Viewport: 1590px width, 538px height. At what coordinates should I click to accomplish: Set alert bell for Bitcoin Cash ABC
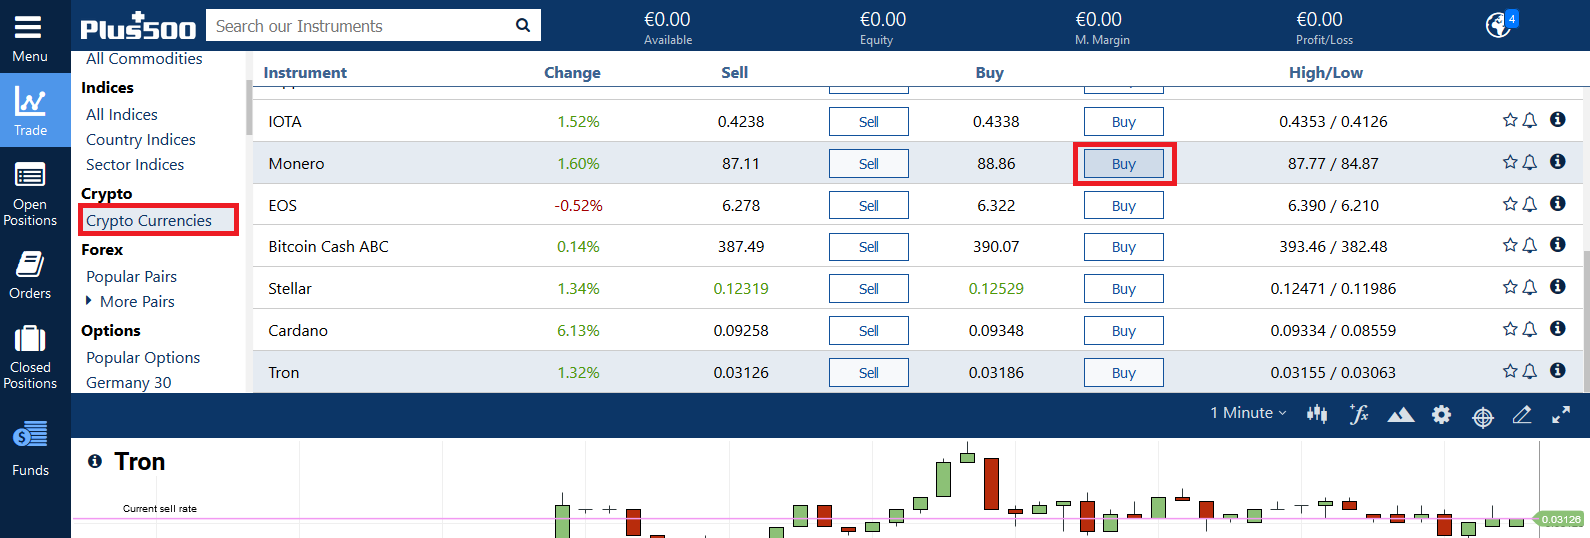click(1529, 245)
